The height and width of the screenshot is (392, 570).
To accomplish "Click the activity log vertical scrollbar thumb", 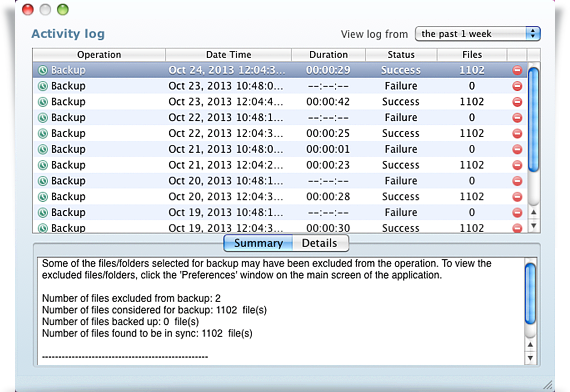I will pos(533,119).
